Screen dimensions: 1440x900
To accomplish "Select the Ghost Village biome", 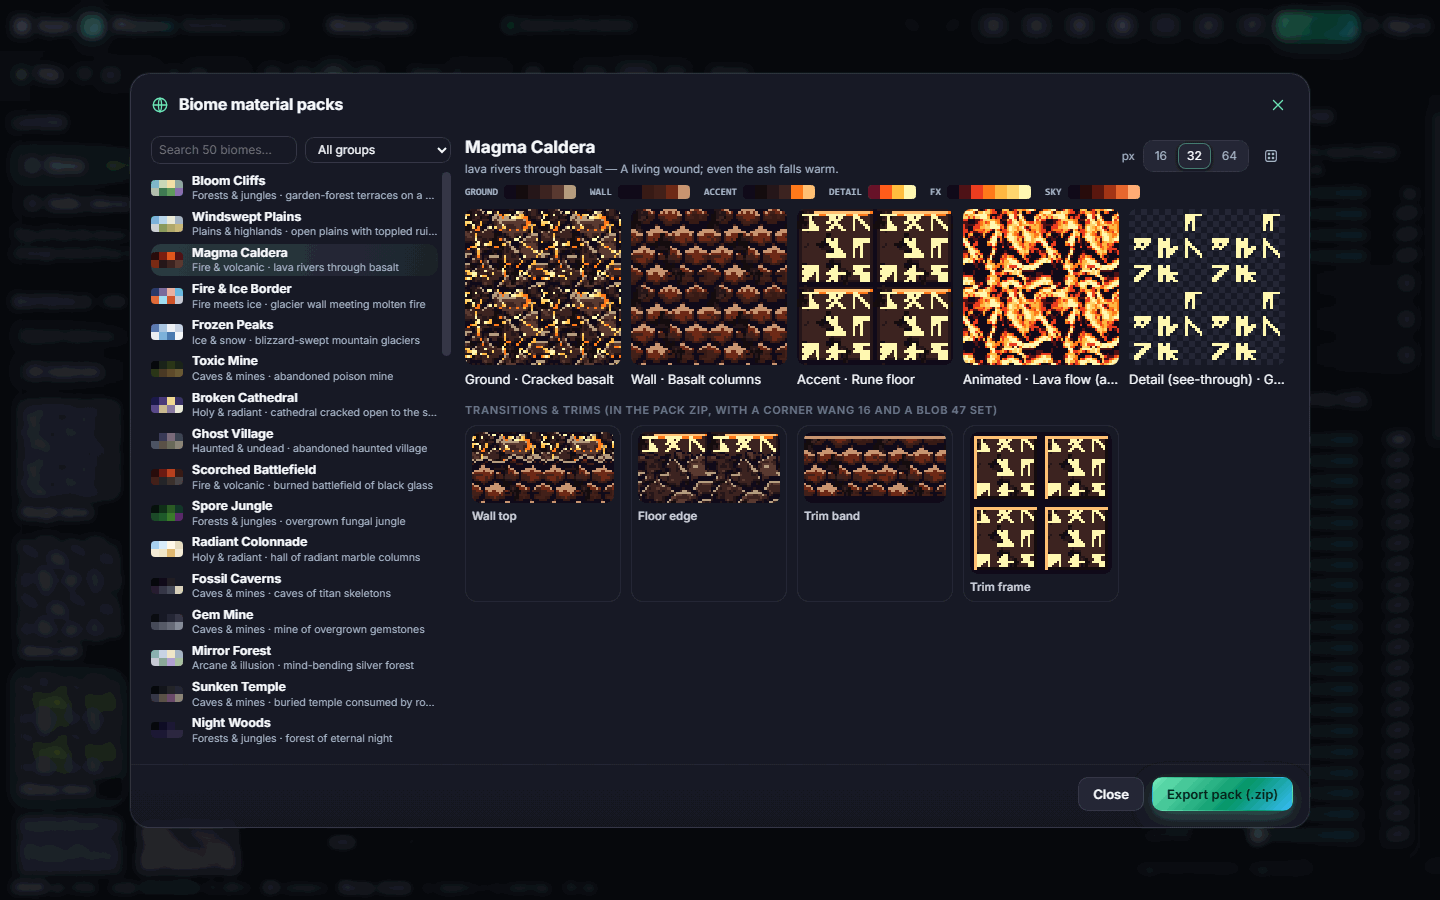I will pyautogui.click(x=294, y=441).
